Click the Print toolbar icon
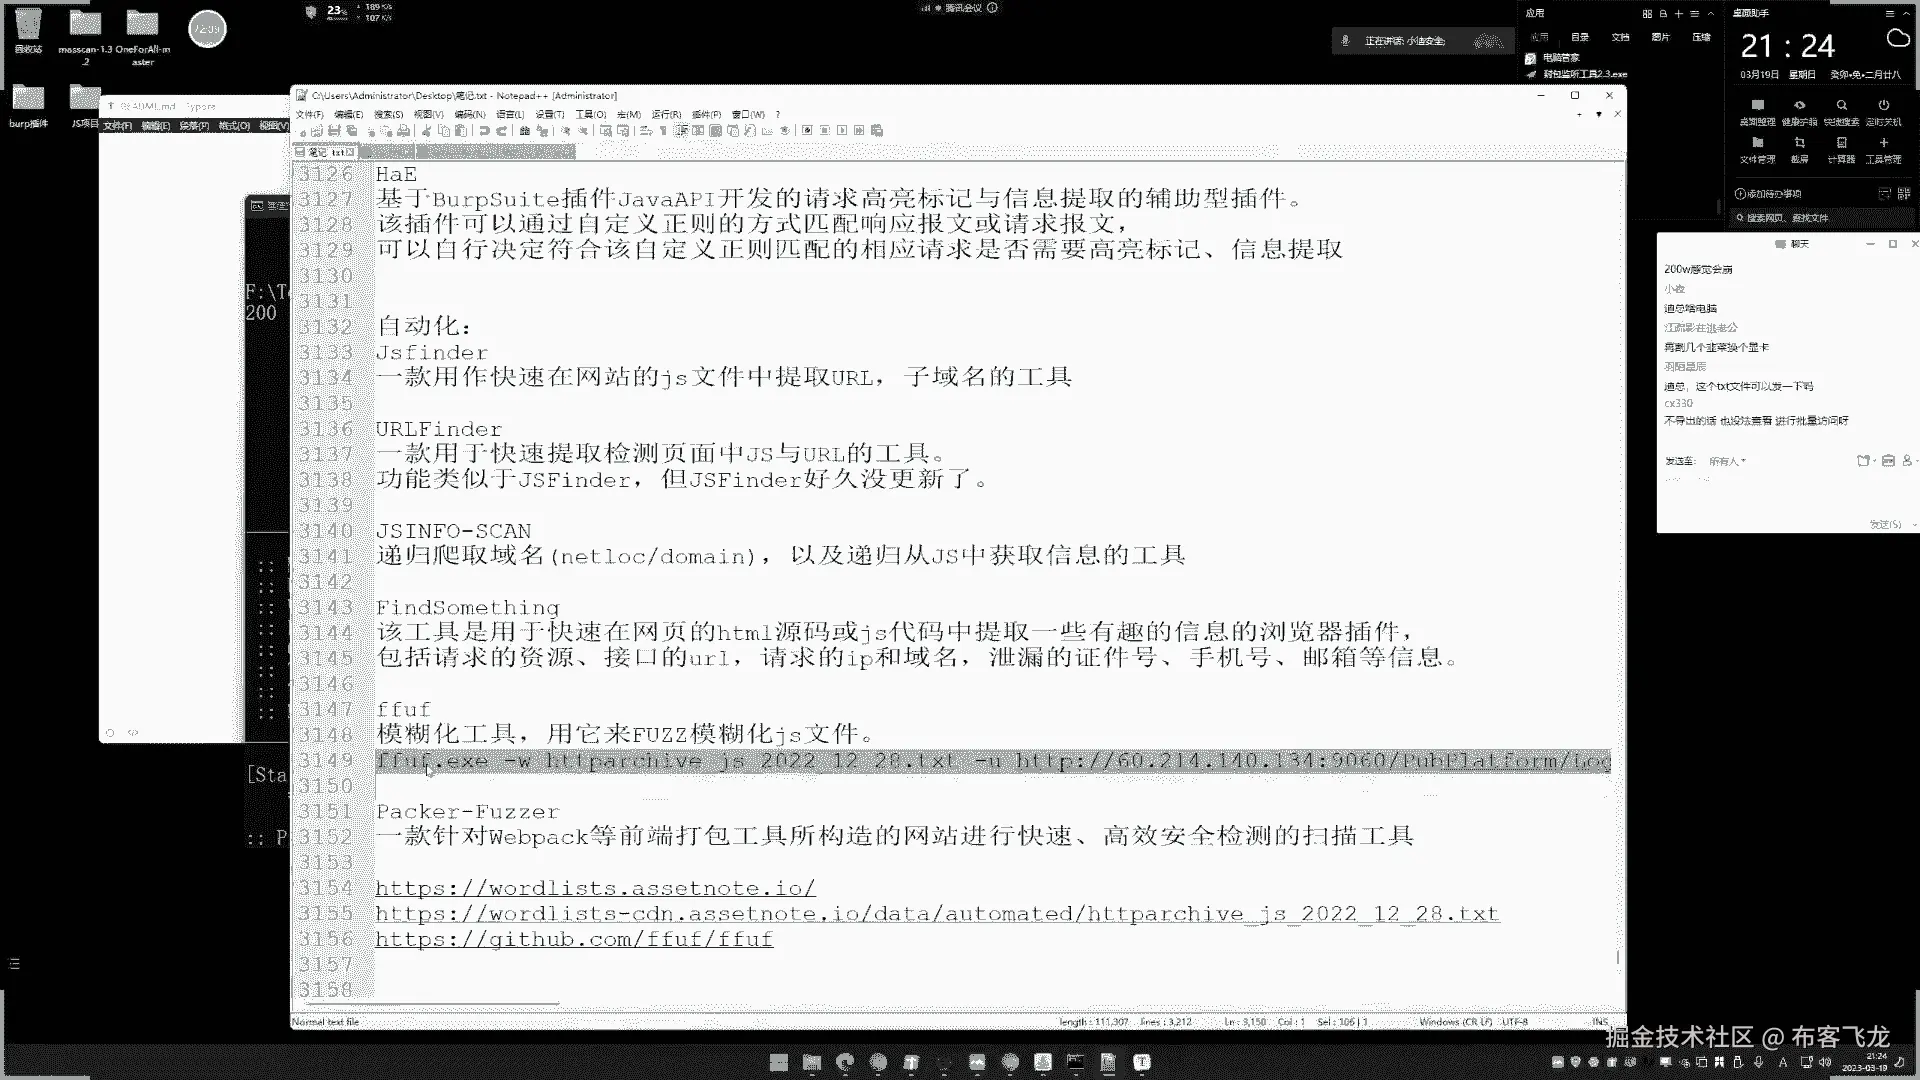 (403, 131)
